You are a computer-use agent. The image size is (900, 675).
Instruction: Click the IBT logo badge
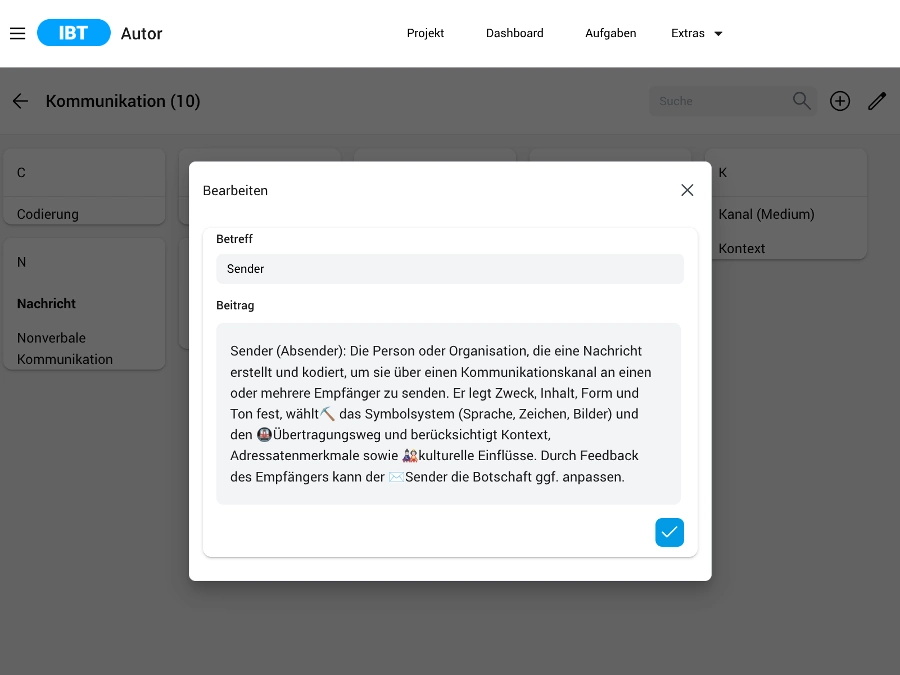pyautogui.click(x=73, y=33)
